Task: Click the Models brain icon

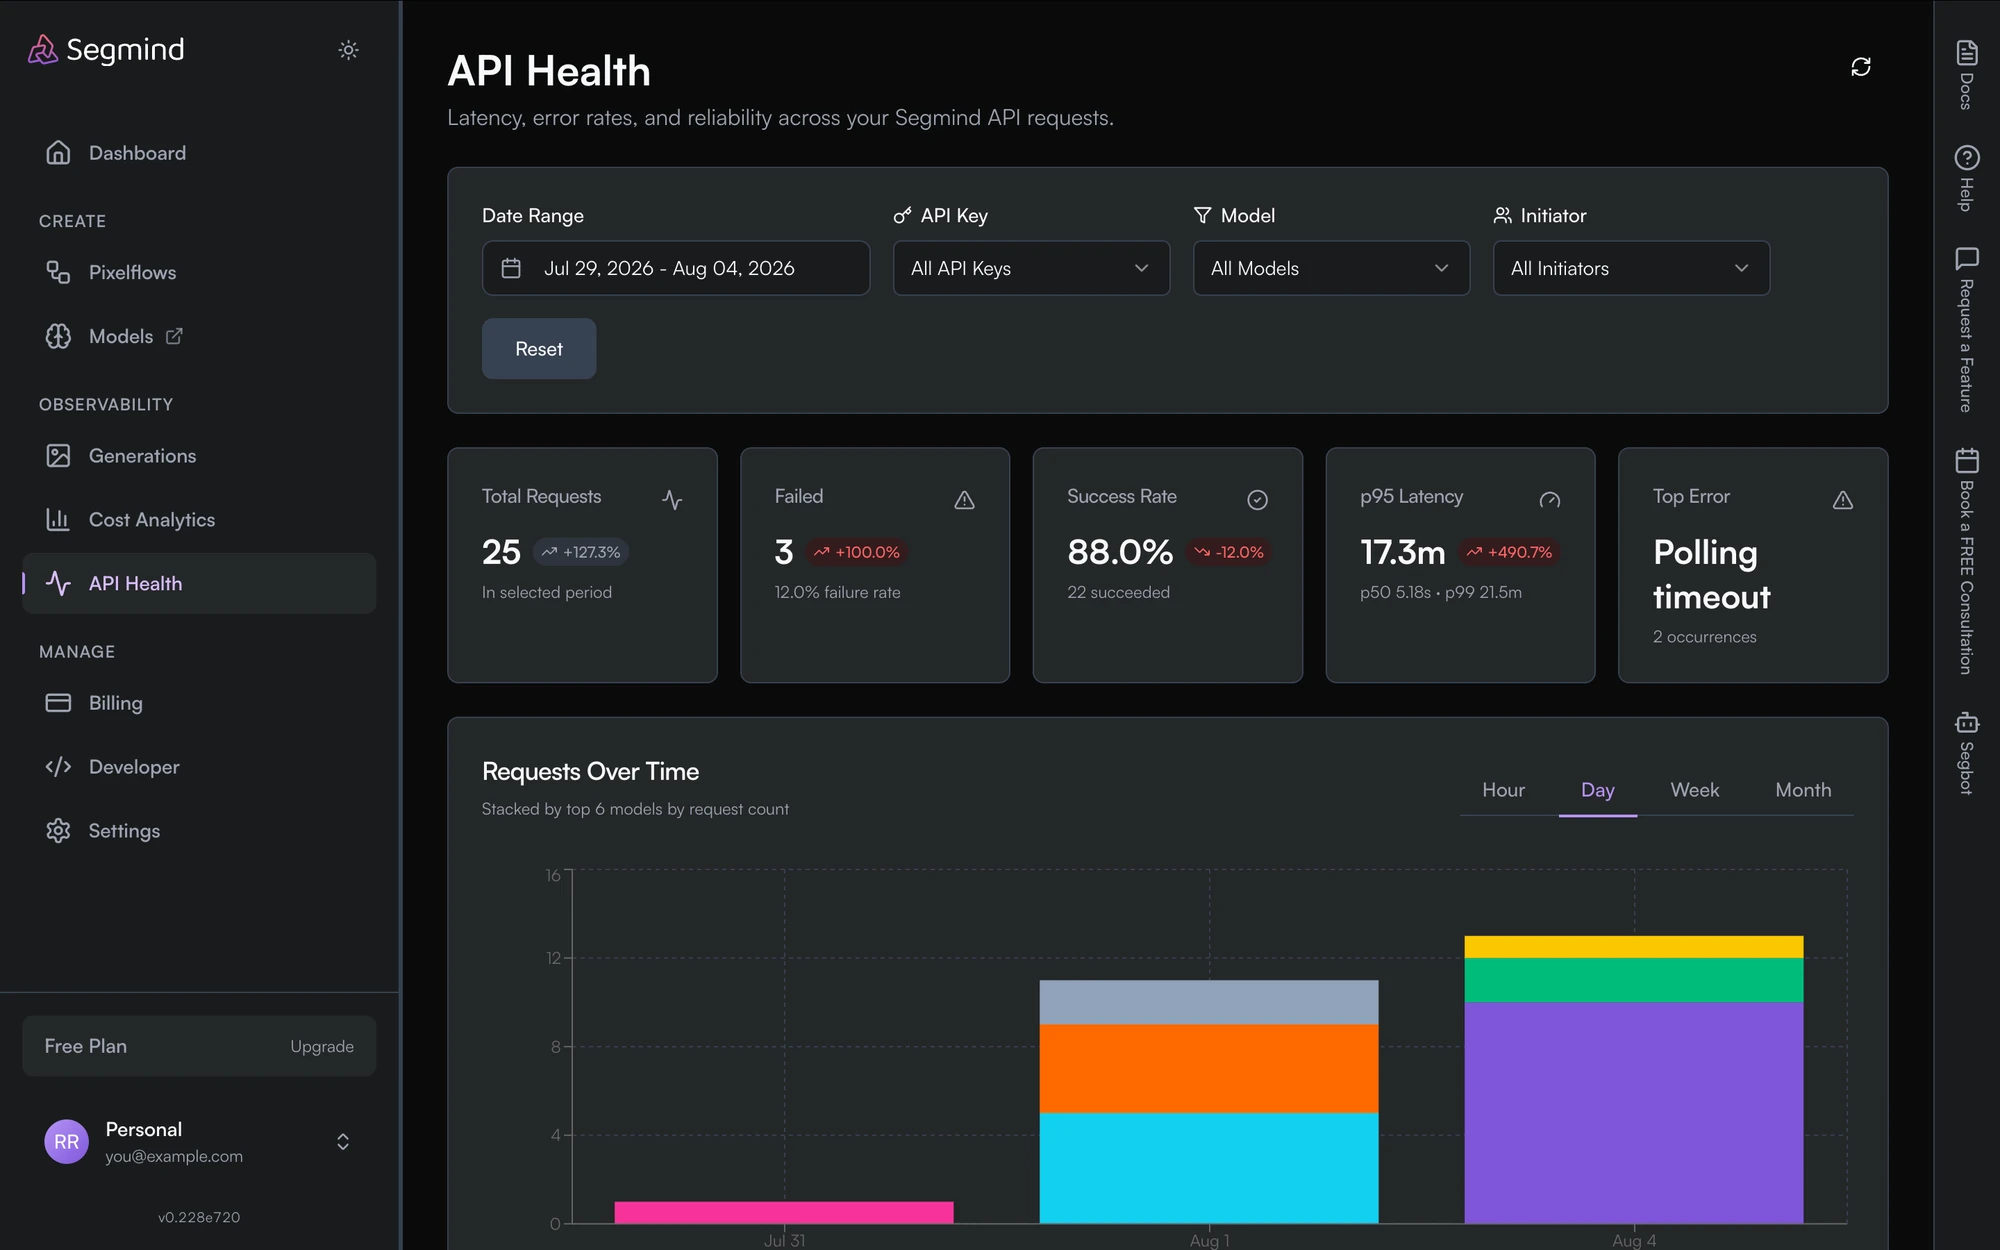Action: 58,336
